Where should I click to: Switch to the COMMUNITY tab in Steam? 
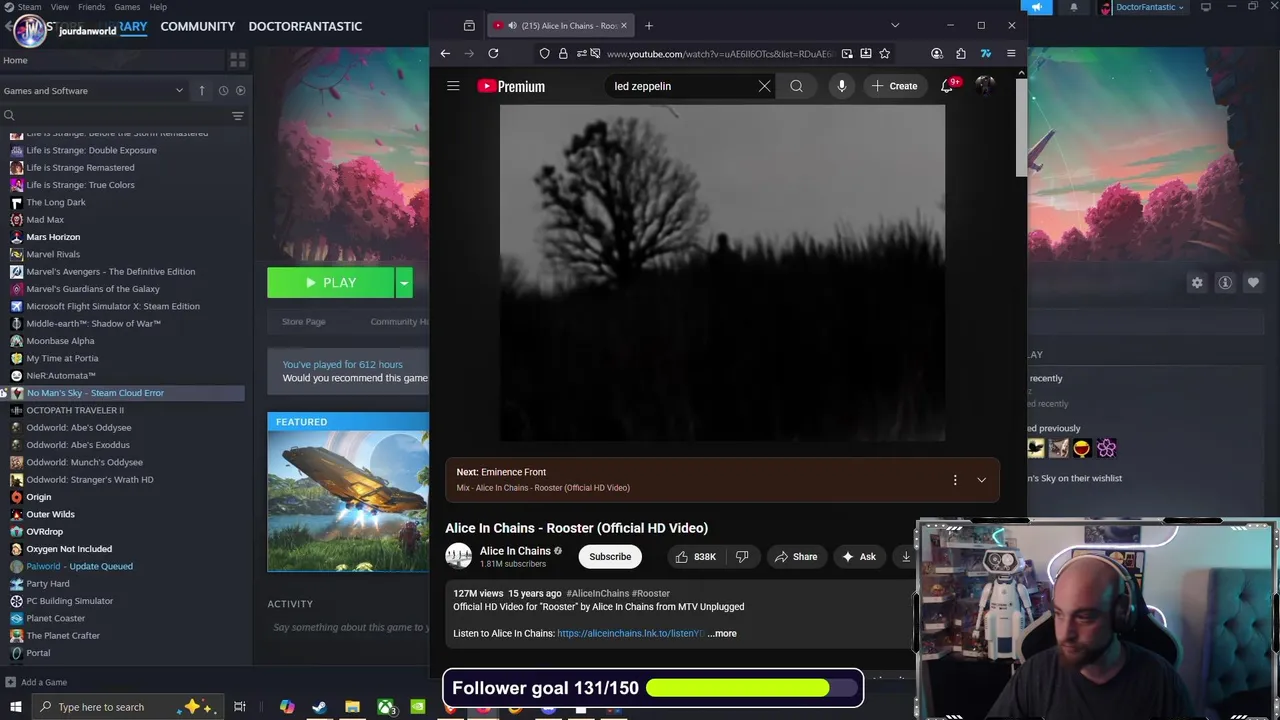pyautogui.click(x=197, y=26)
